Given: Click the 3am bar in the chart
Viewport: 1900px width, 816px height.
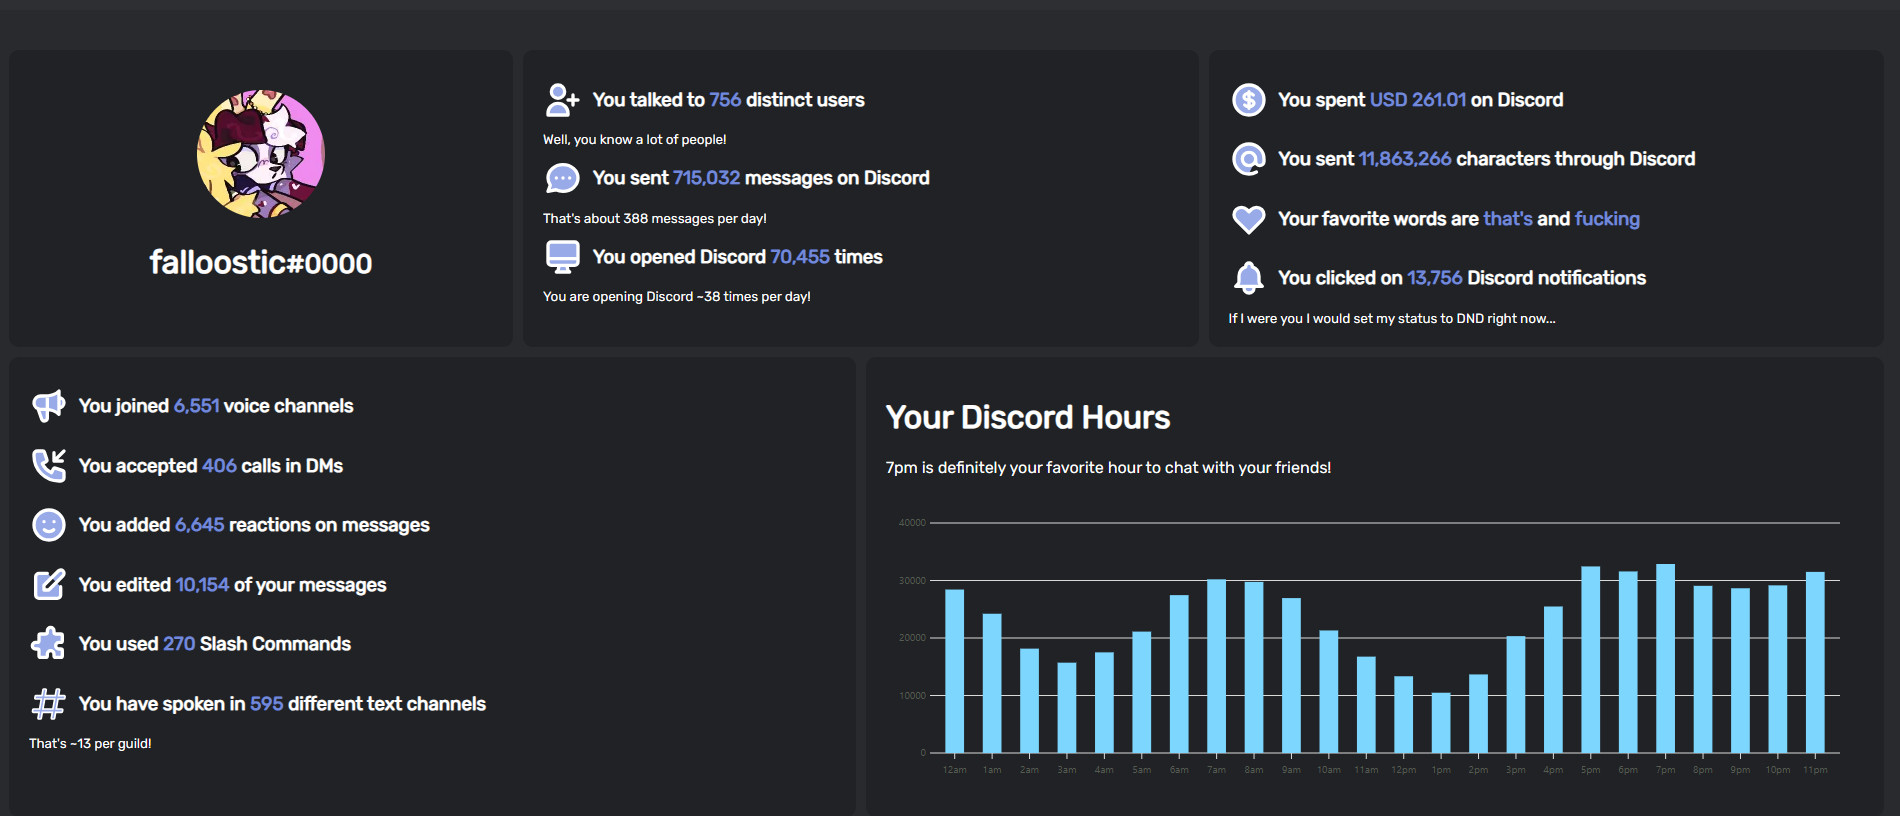Looking at the screenshot, I should 1067,708.
